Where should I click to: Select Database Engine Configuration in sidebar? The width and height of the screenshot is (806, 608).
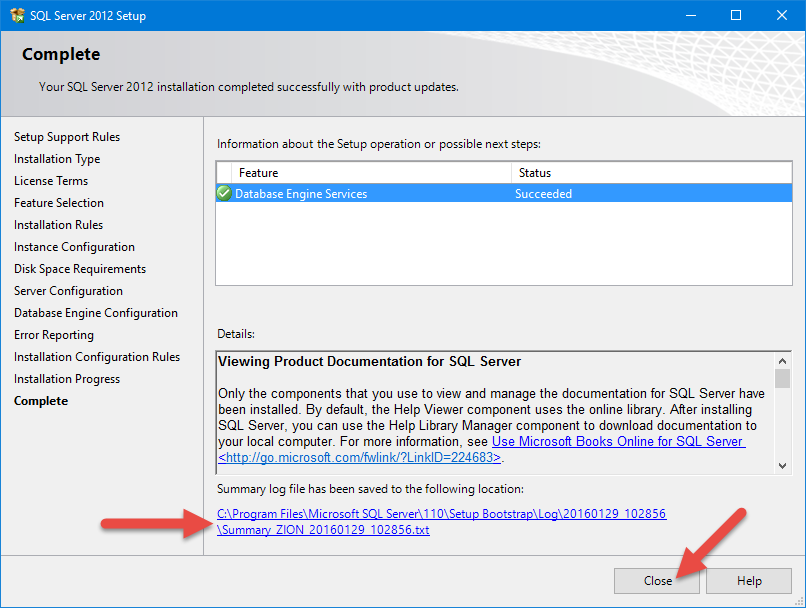[96, 313]
